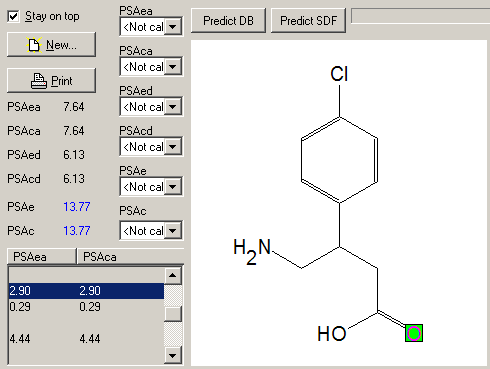The height and width of the screenshot is (369, 490).
Task: Click the blue PSAe value 13.77
Action: coord(77,207)
